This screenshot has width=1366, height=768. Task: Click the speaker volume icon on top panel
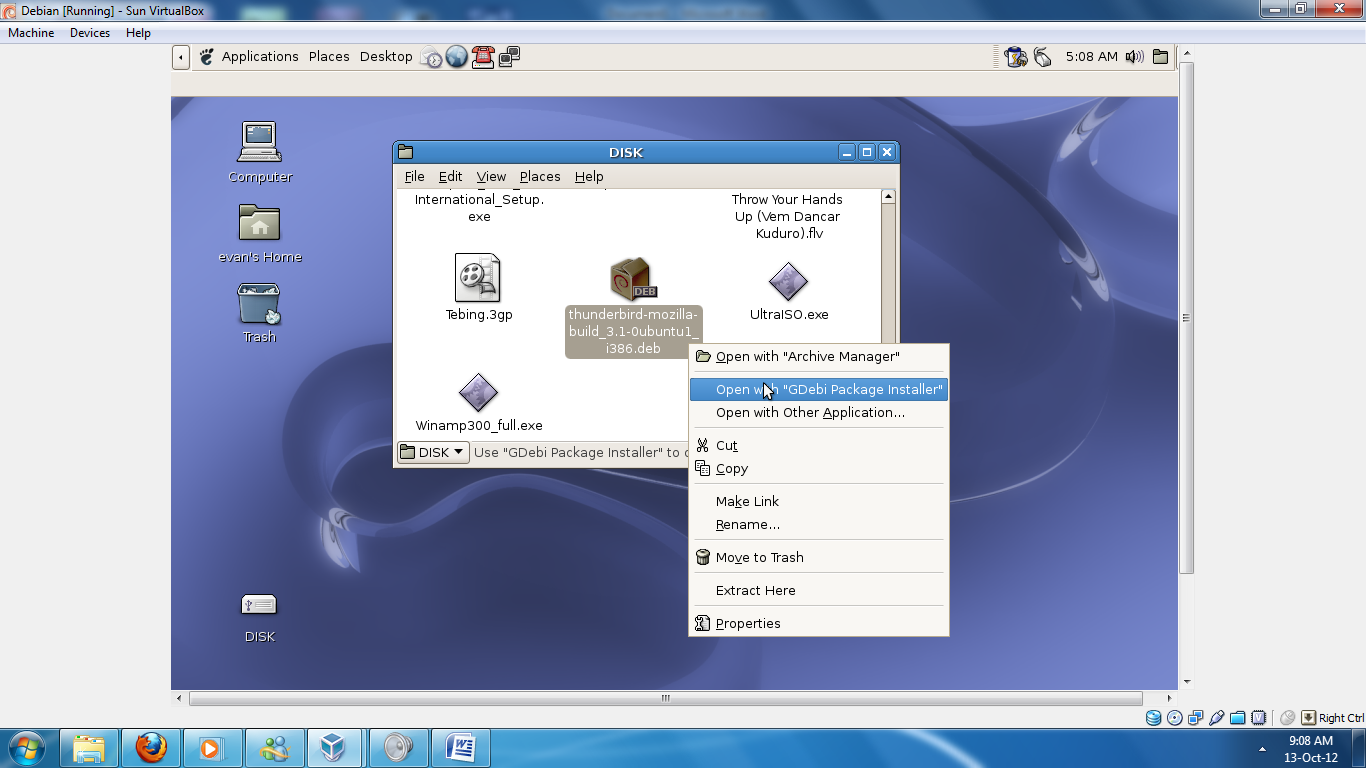[1136, 57]
